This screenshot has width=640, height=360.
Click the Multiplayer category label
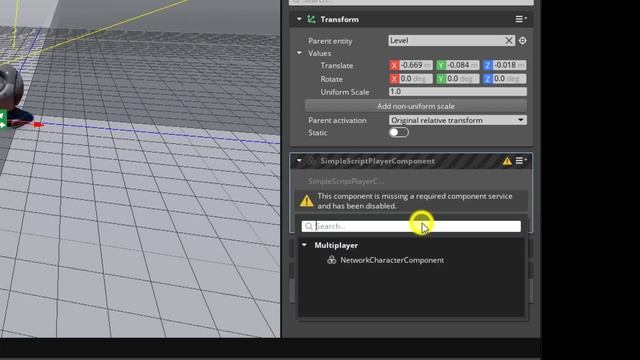pos(336,245)
